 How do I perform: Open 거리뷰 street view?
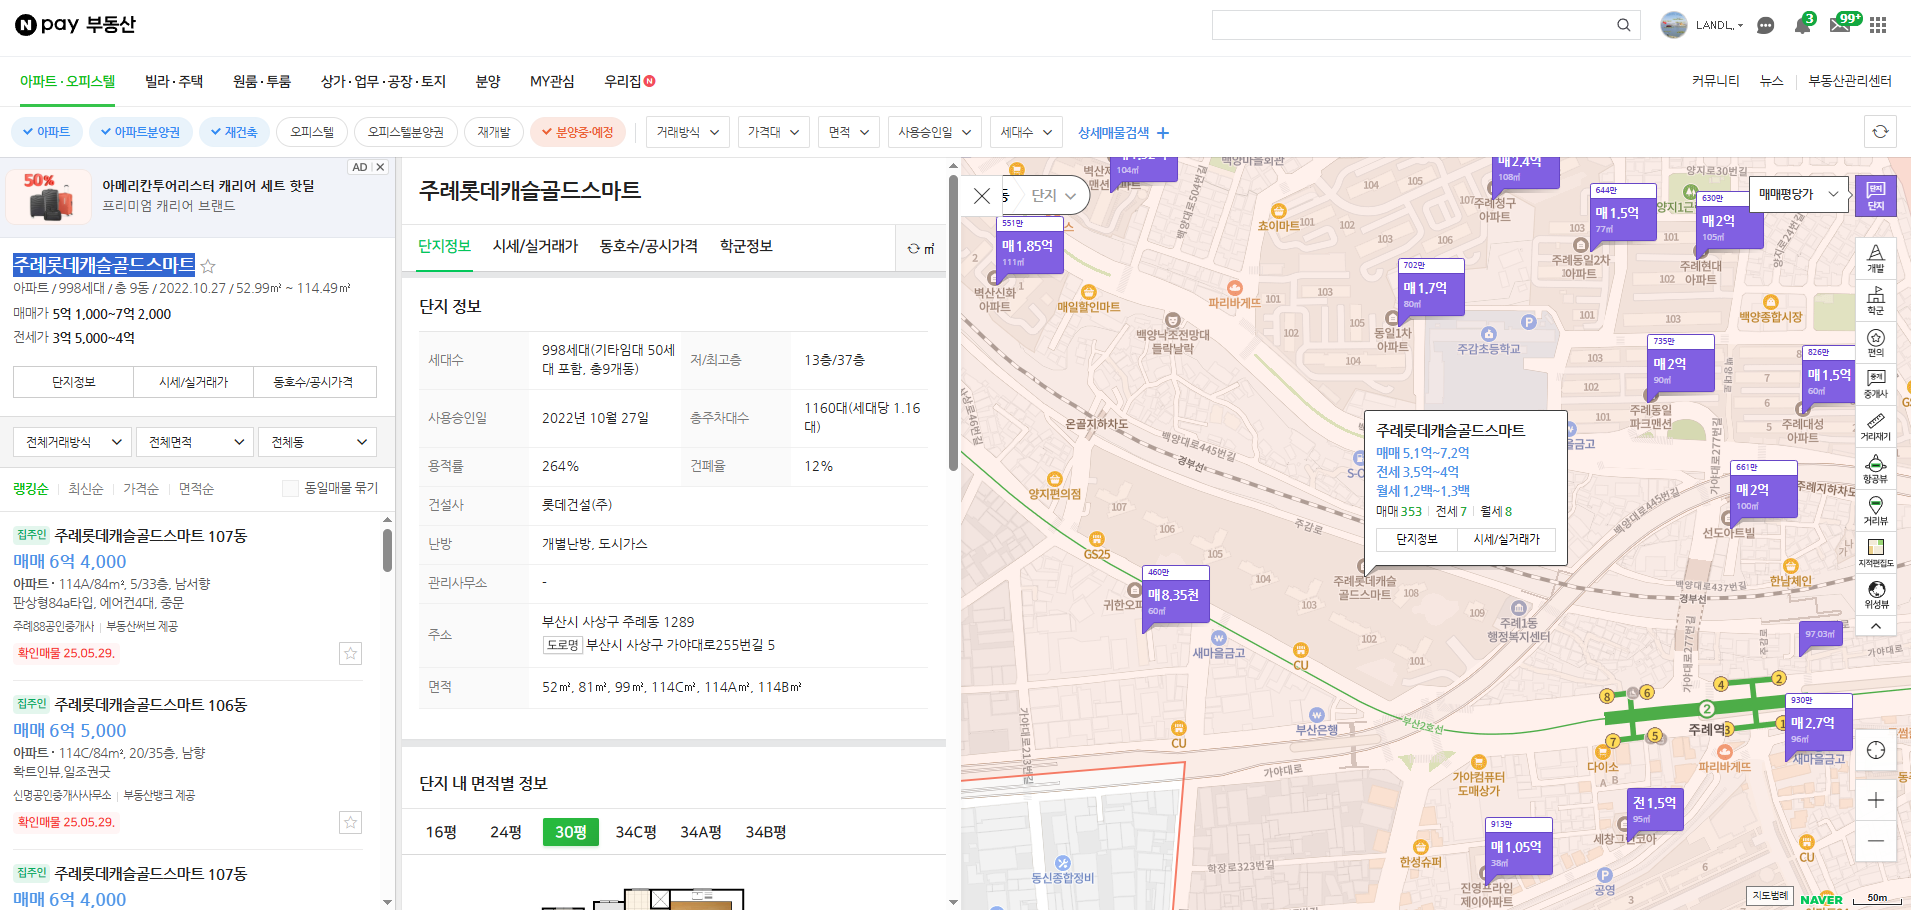1876,511
